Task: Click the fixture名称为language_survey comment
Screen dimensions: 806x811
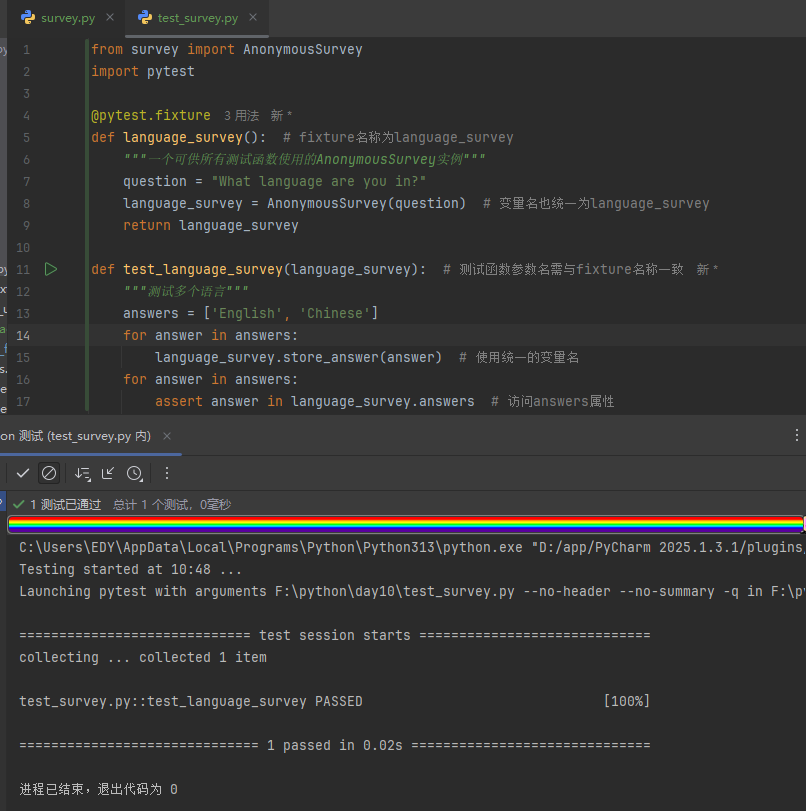Action: [x=398, y=138]
